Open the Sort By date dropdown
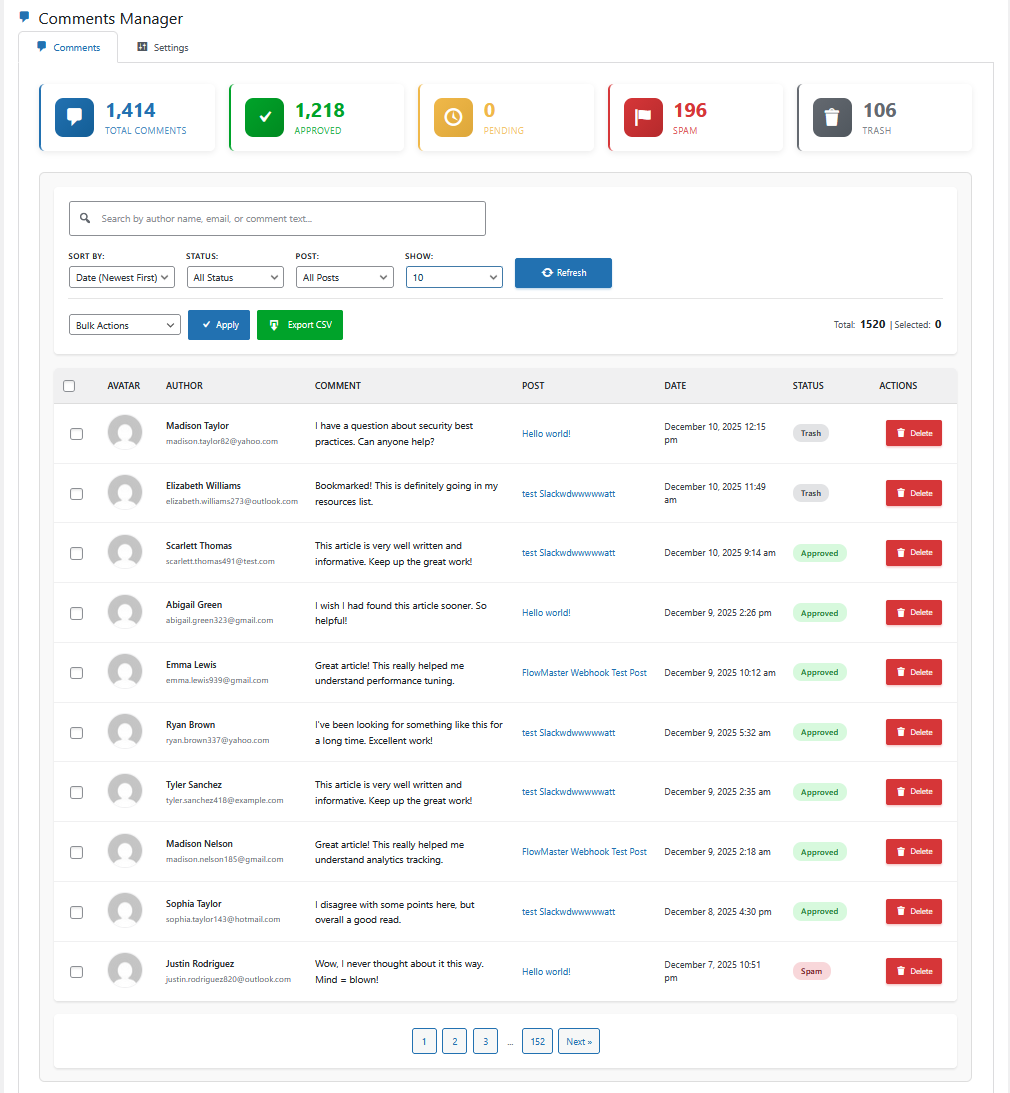 122,277
